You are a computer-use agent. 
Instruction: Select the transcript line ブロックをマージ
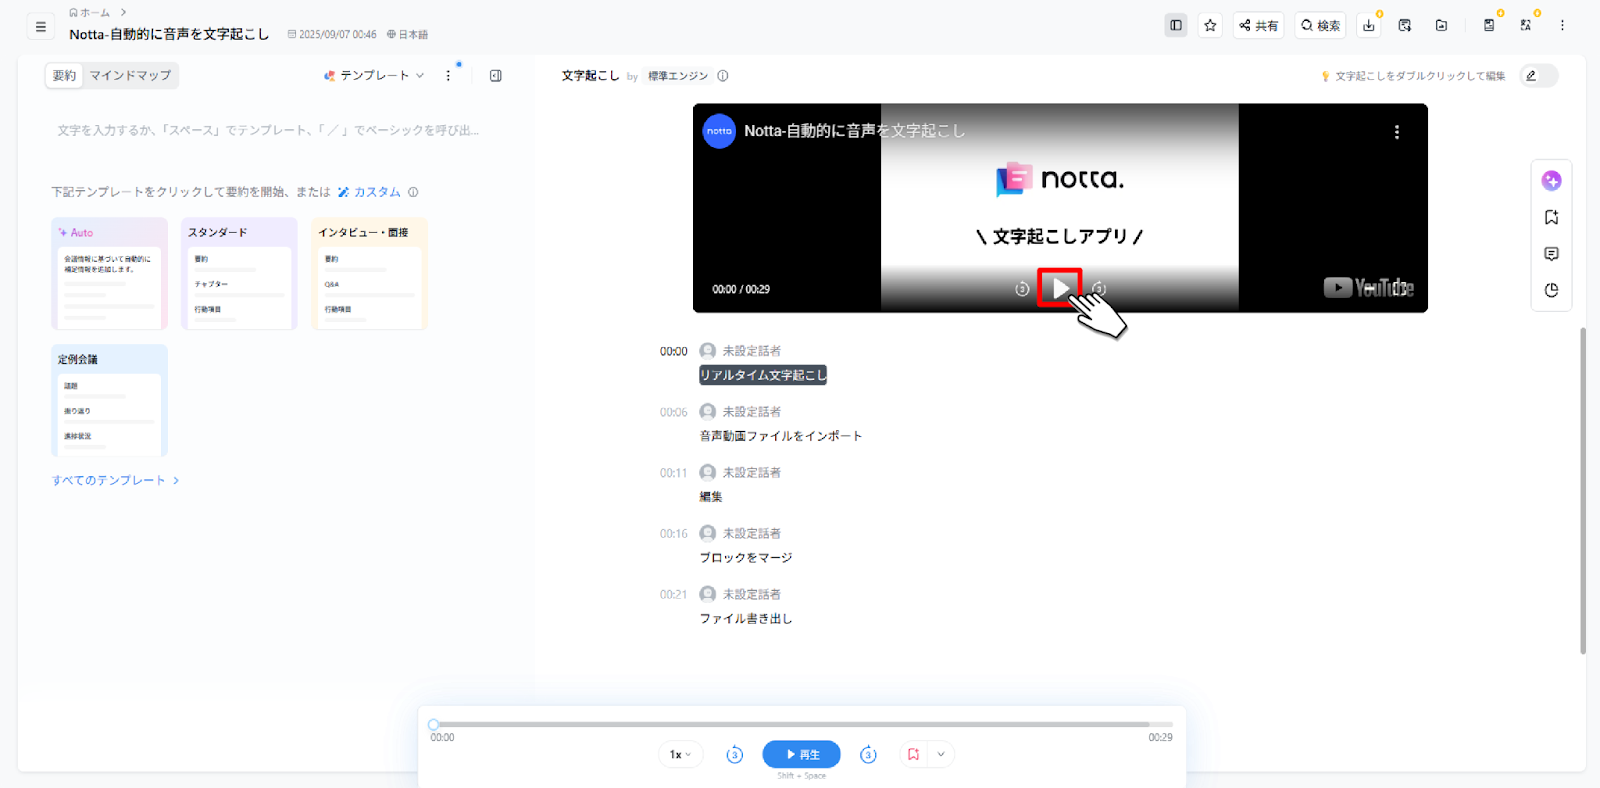pos(746,557)
